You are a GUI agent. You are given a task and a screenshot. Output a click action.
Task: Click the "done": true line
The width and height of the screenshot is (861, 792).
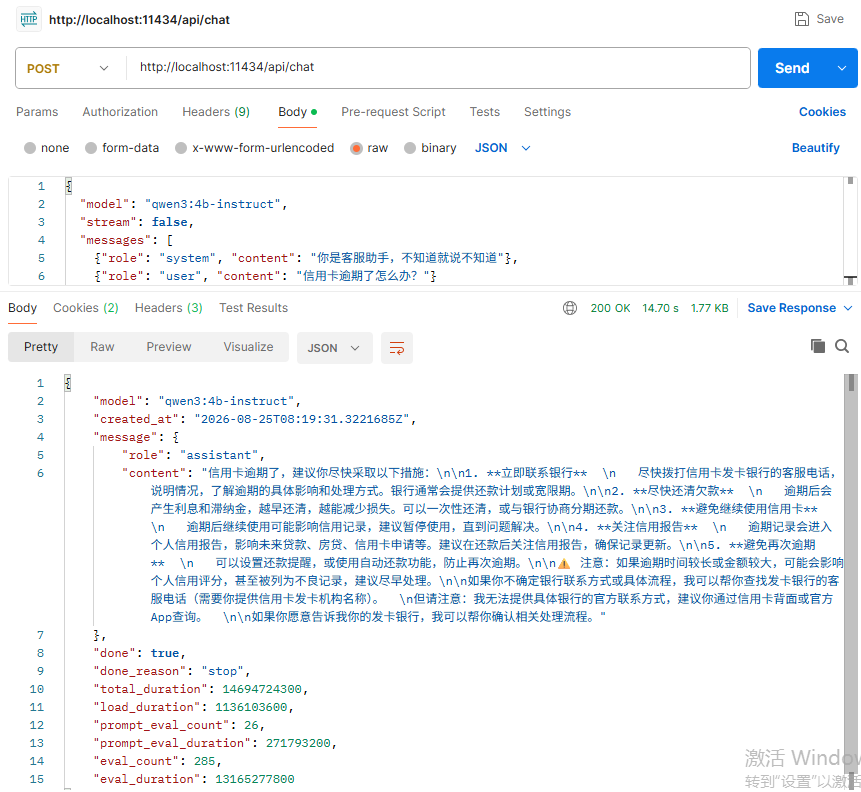coord(139,653)
